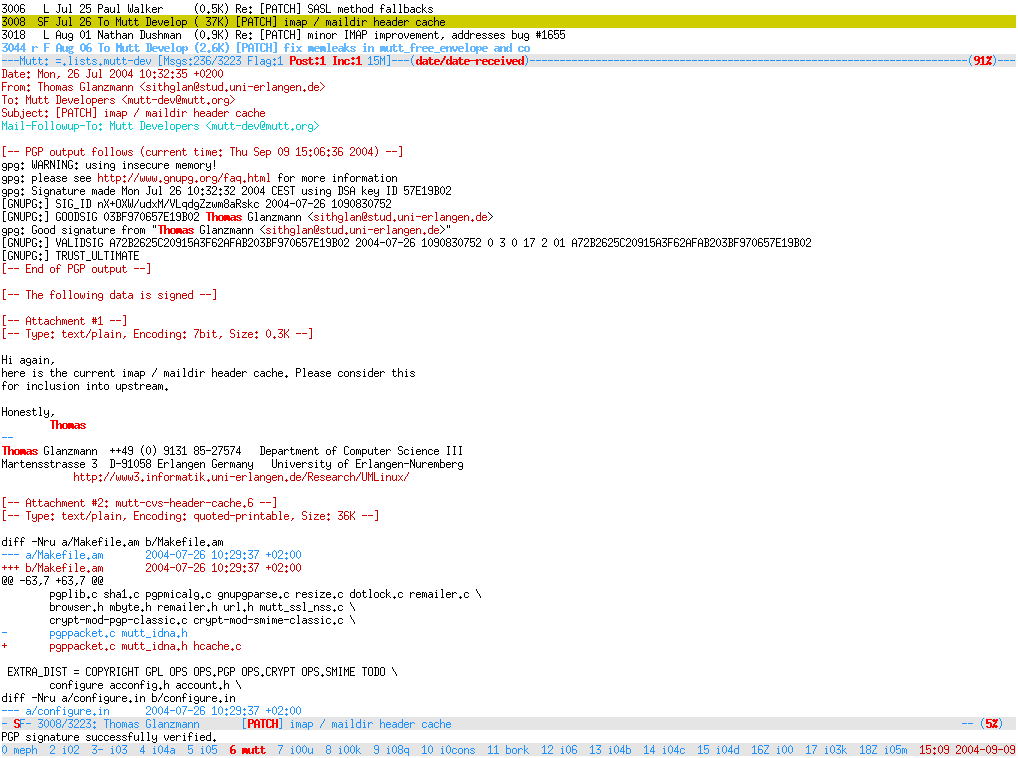This screenshot has height=758, width=1018.
Task: Select message 3006 from Paul Walker
Action: pyautogui.click(x=509, y=9)
